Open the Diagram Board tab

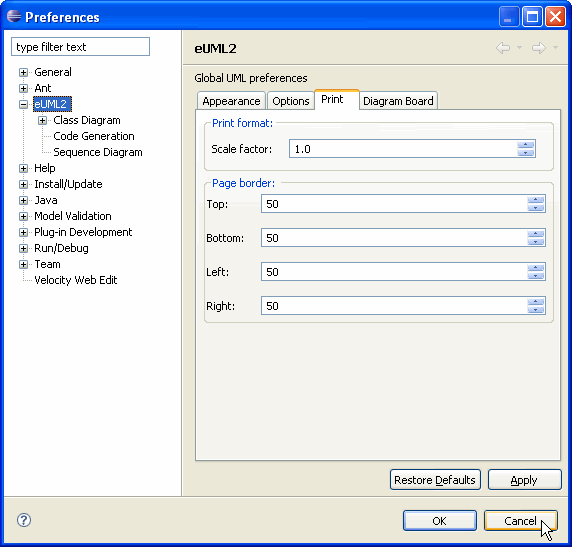point(398,101)
